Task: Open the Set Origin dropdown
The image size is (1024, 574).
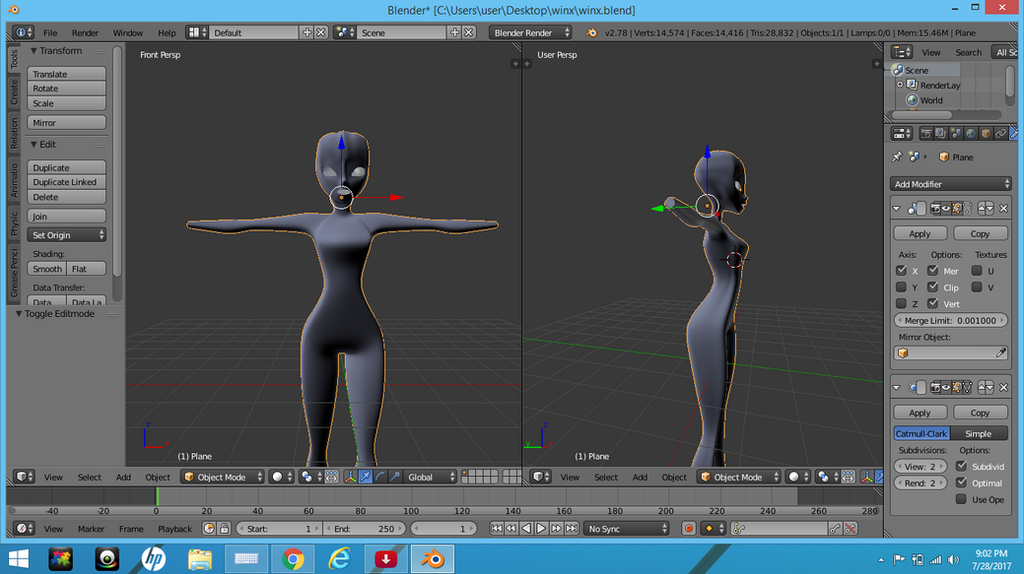Action: [67, 235]
